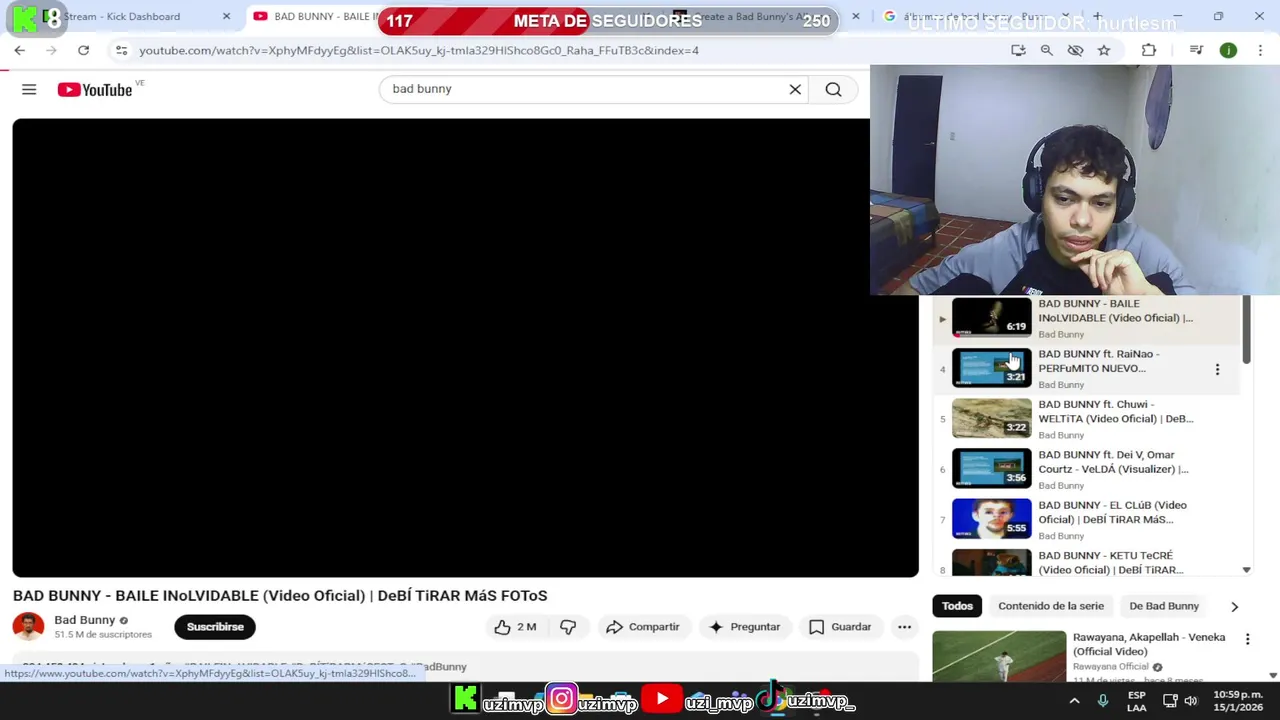Open the YouTube hamburger guide menu

coord(29,90)
